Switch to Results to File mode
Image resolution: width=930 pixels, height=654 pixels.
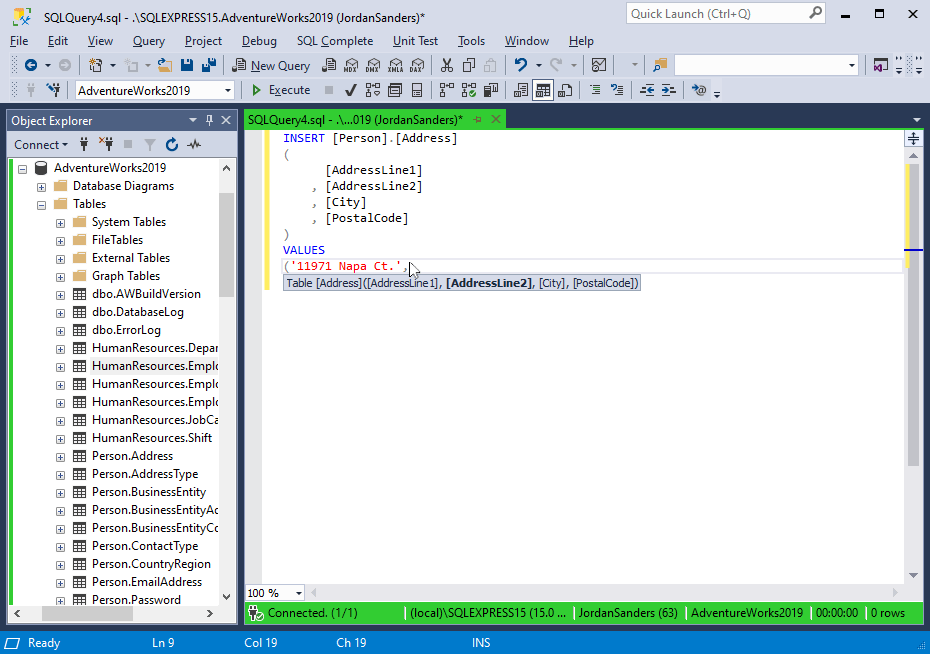(x=565, y=90)
